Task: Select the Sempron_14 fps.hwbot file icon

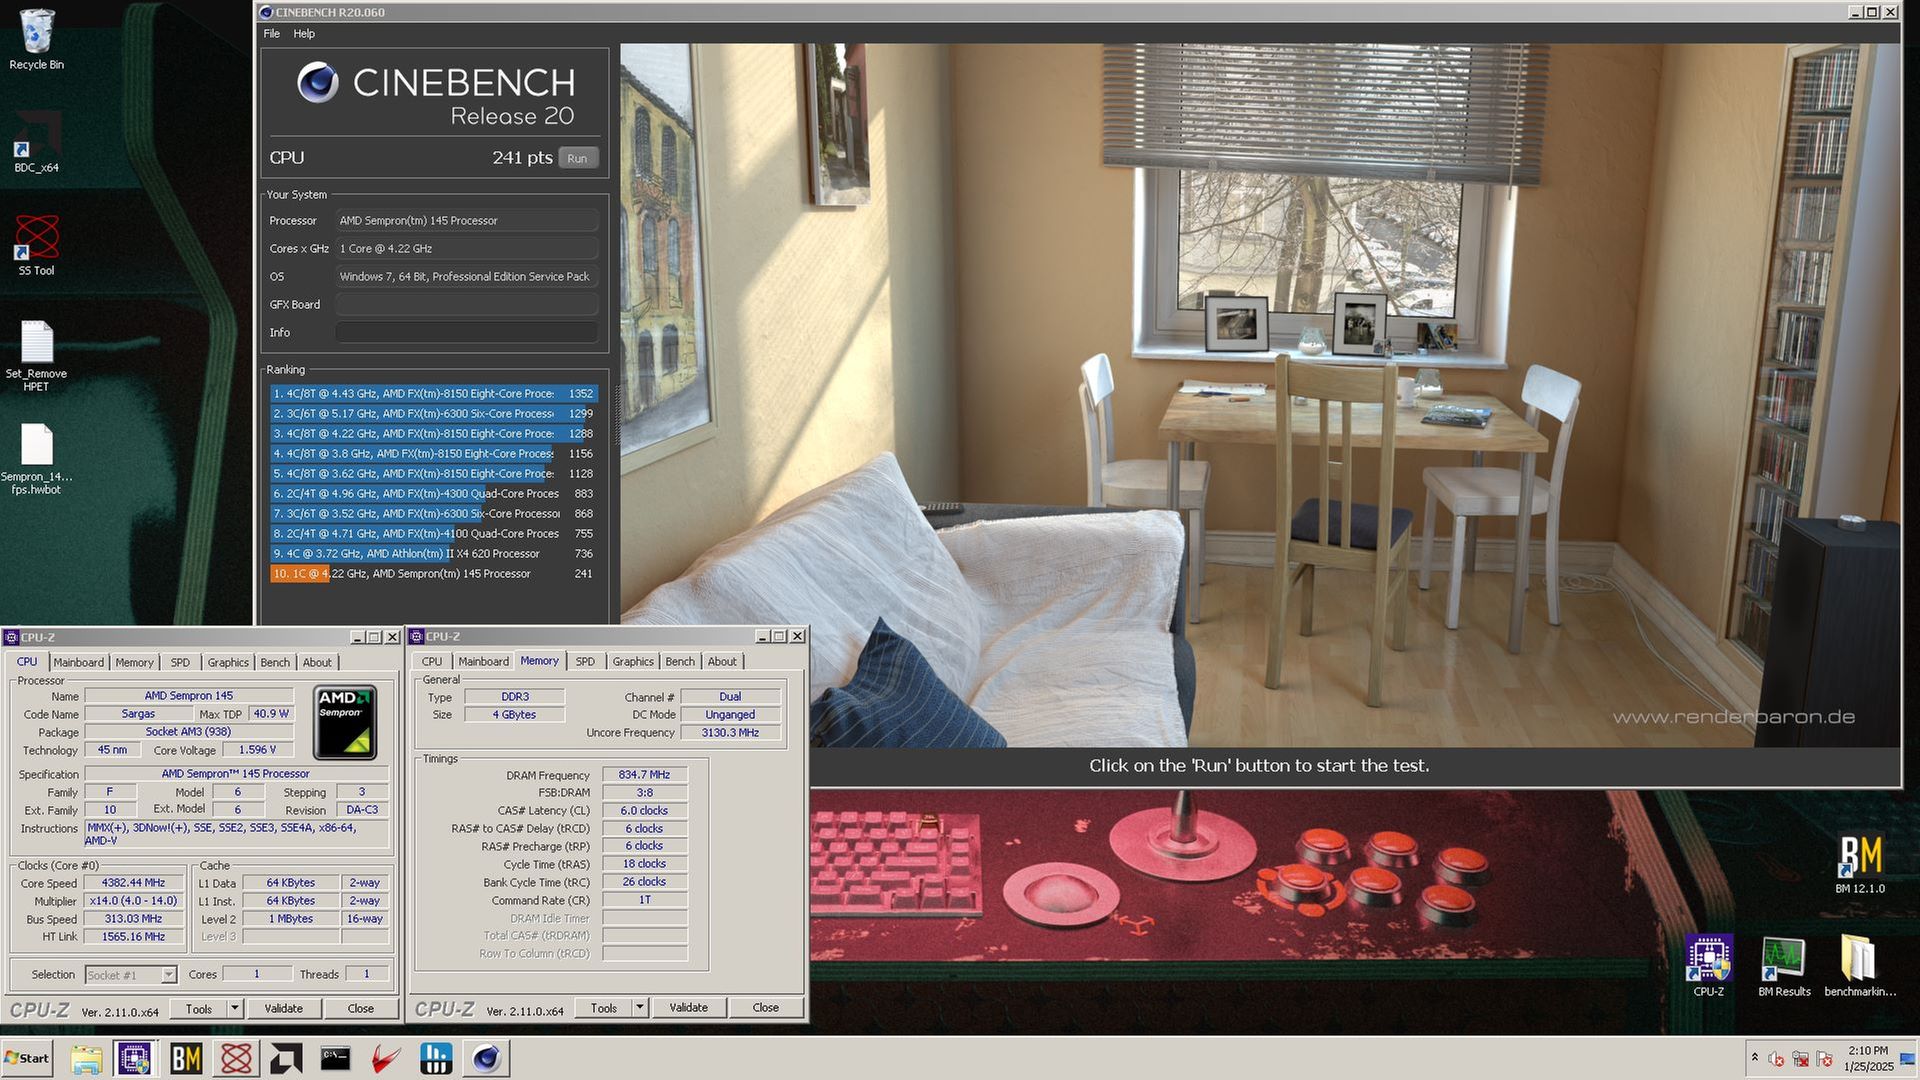Action: pos(36,460)
